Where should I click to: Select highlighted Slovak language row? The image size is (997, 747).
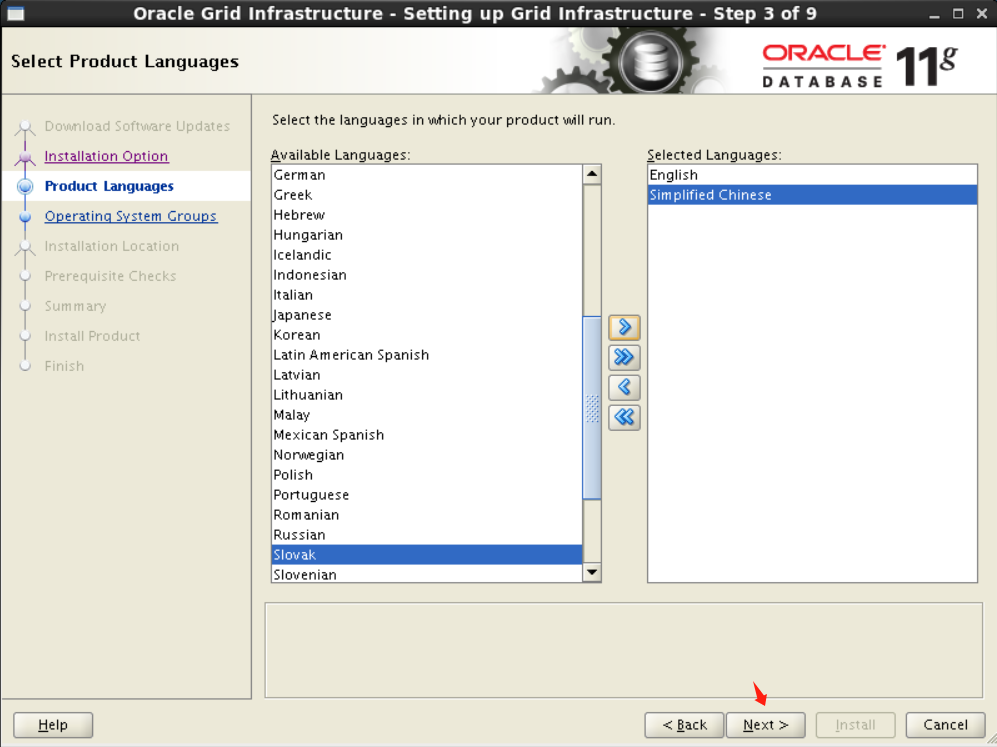(x=427, y=555)
